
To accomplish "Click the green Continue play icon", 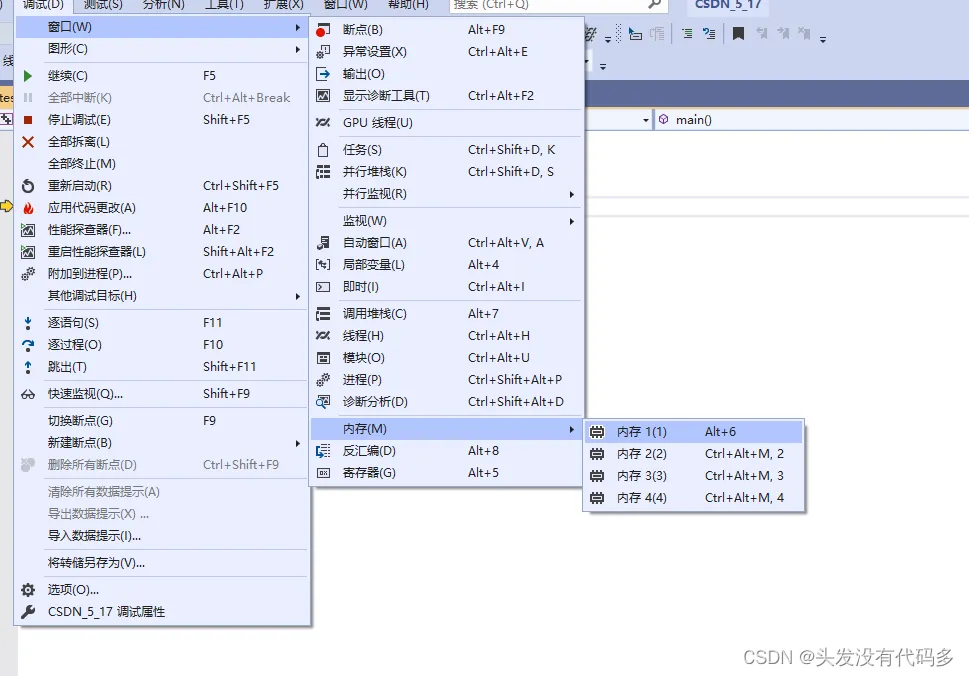I will (x=28, y=76).
